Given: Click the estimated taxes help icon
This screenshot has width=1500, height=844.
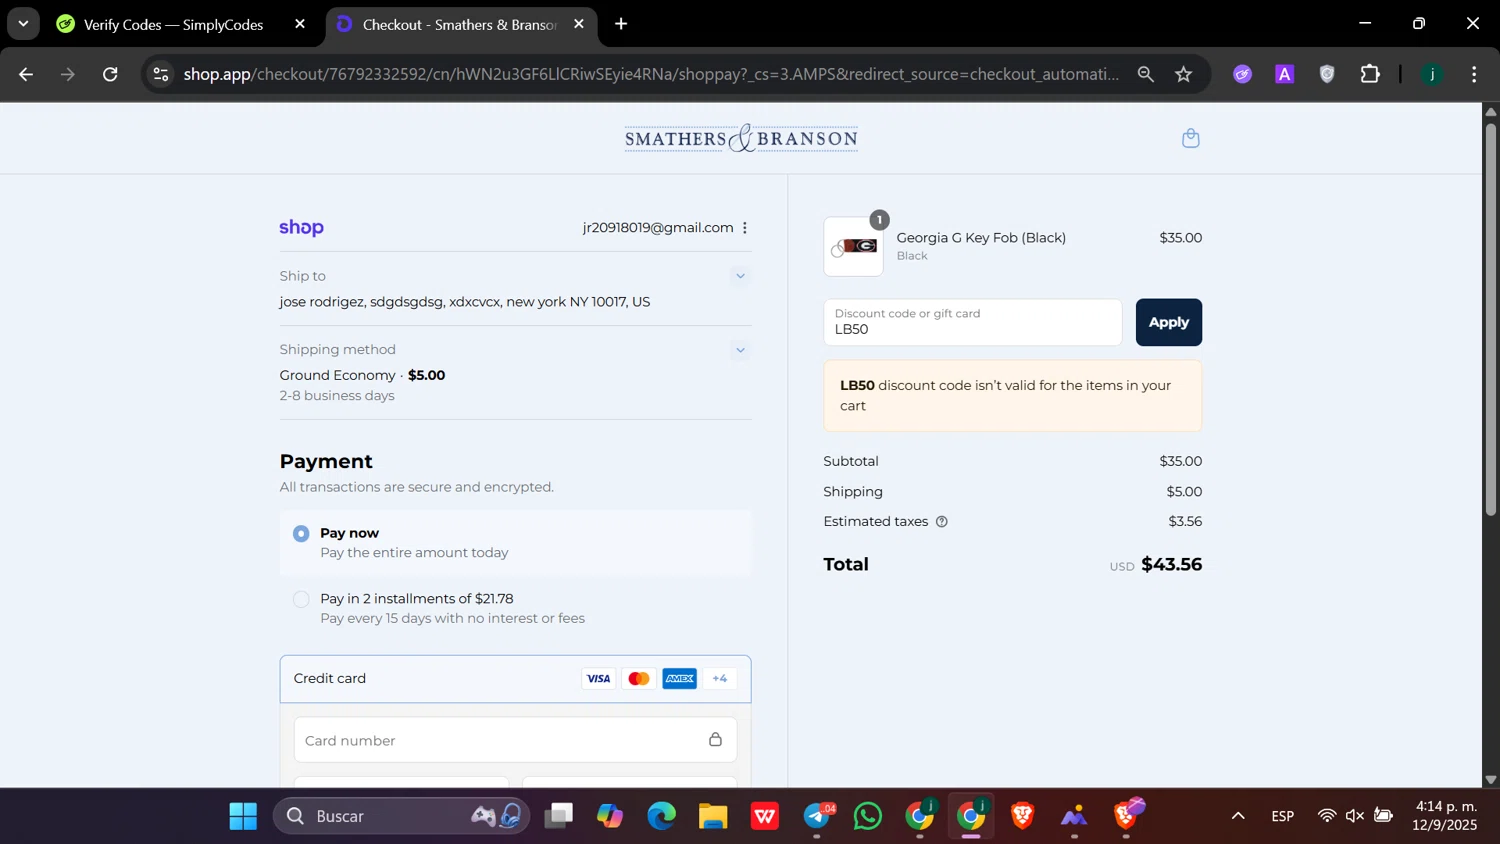Looking at the screenshot, I should [941, 522].
